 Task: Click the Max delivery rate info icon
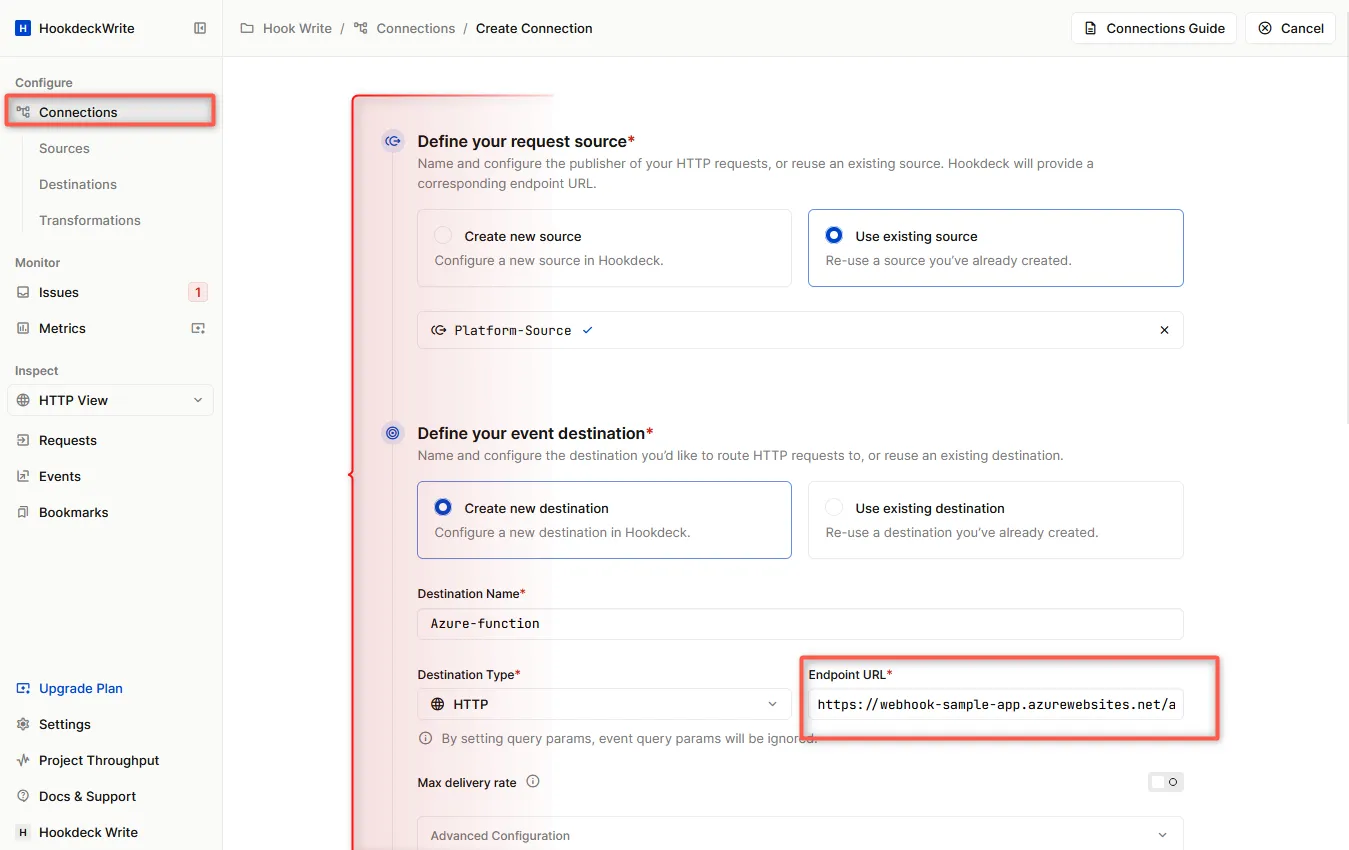(533, 782)
